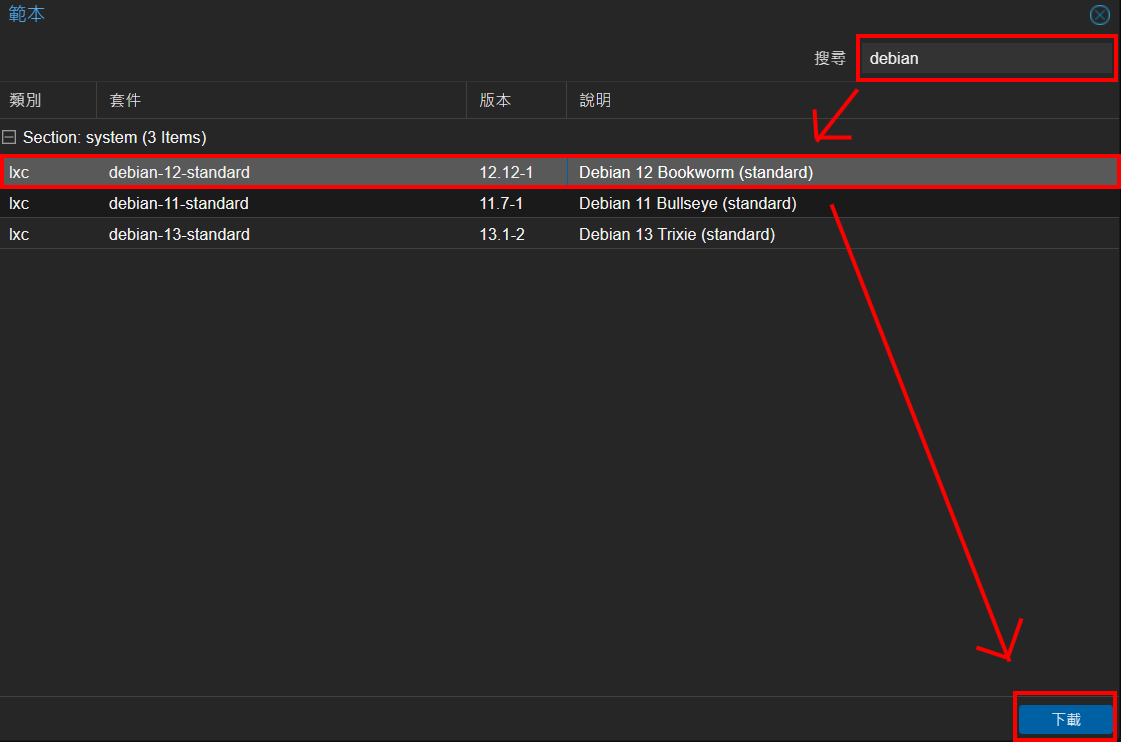Click the Debian 12 Bookworm description
The height and width of the screenshot is (742, 1121).
(x=695, y=172)
